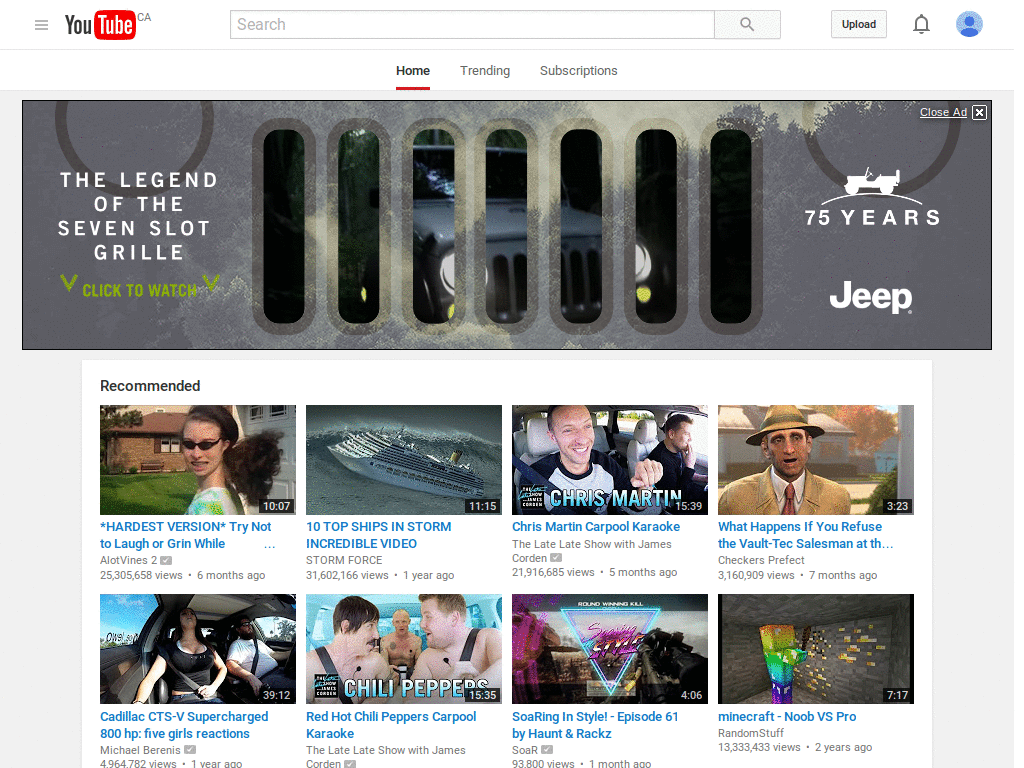
Task: Click the 75 Years Jeep emblem
Action: (x=872, y=198)
